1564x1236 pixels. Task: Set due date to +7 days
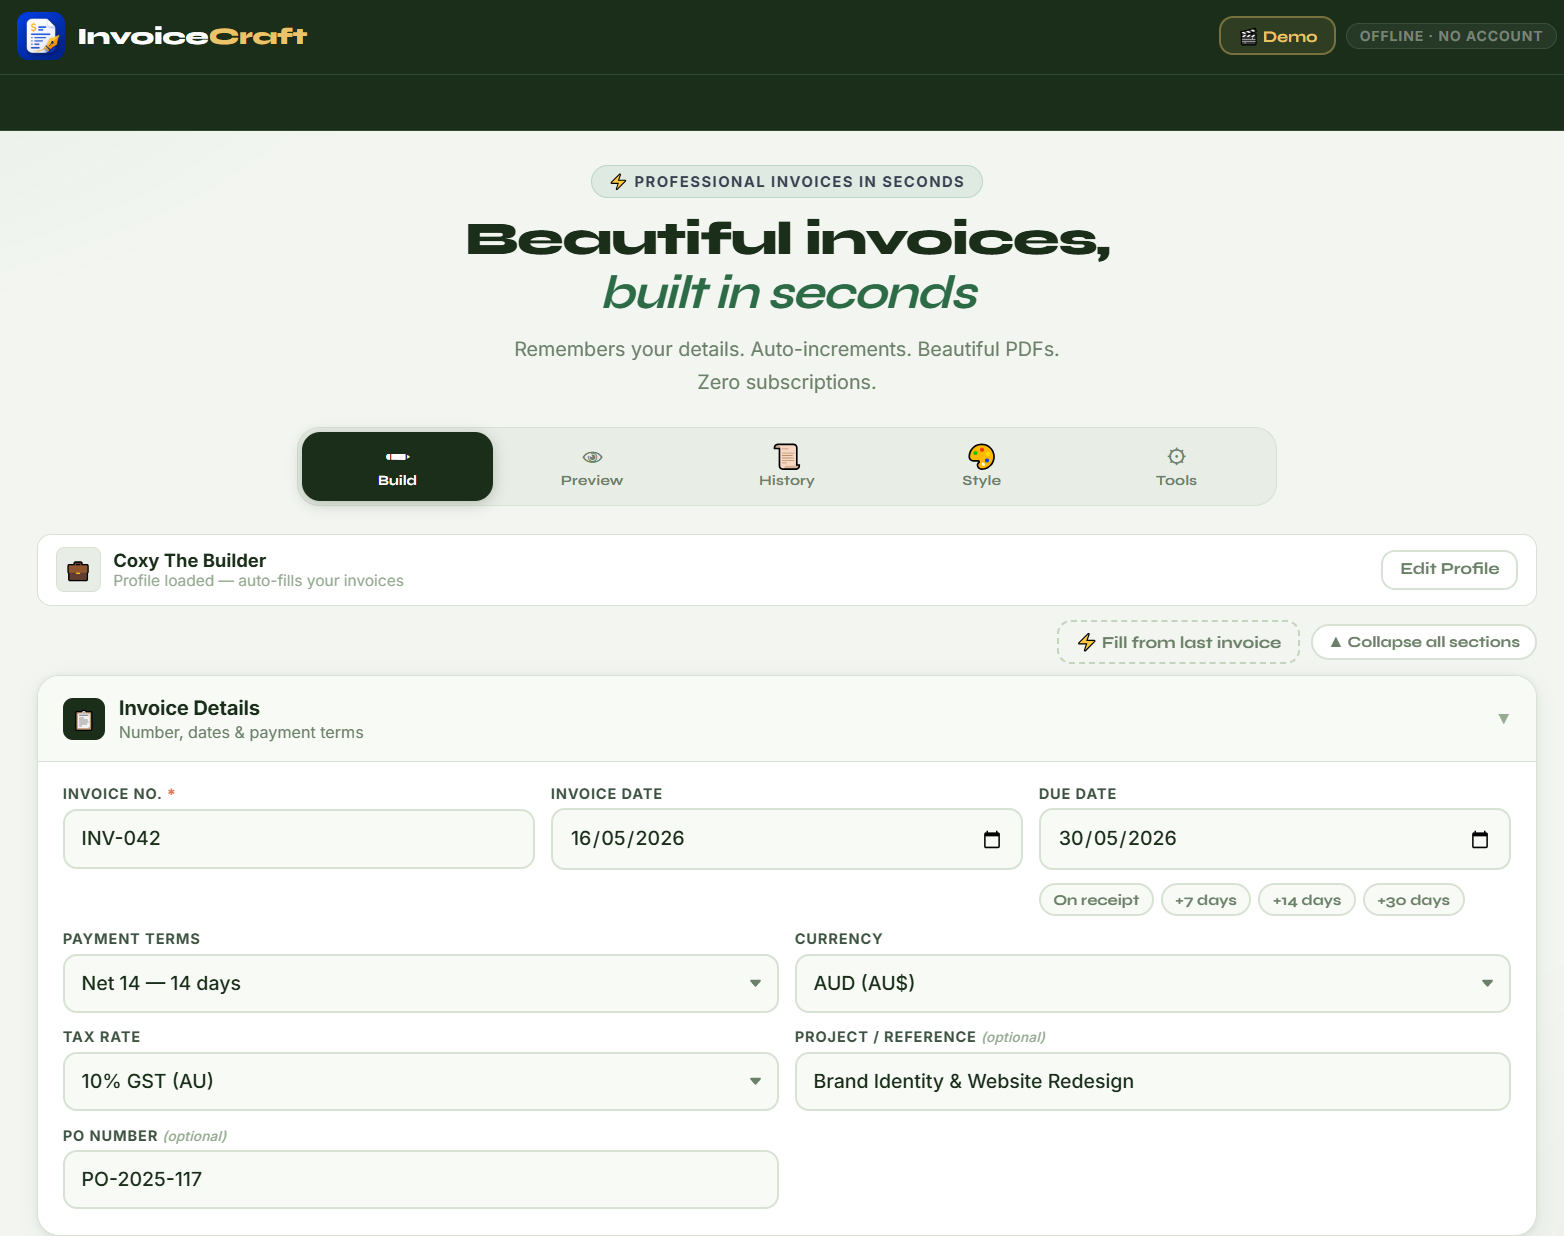[x=1206, y=900]
